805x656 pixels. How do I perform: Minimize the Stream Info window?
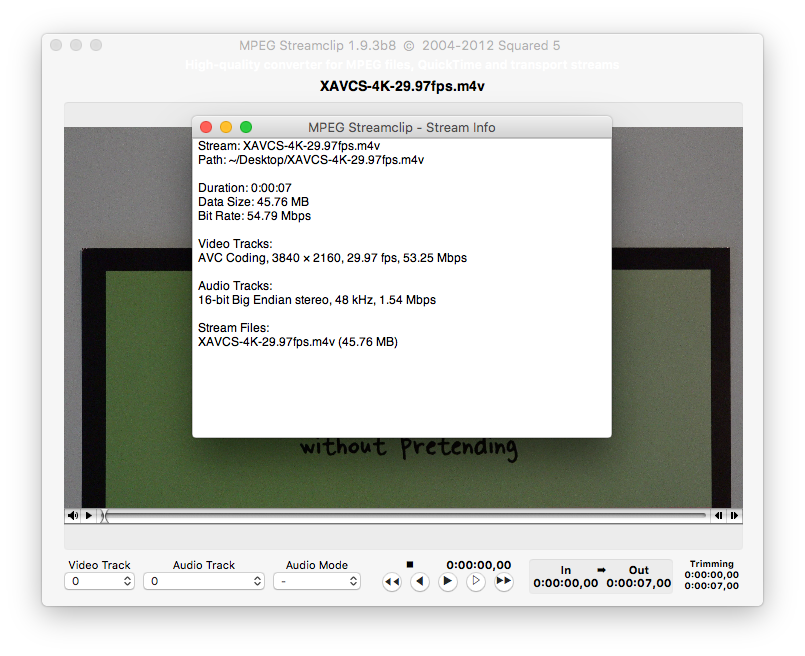point(226,127)
